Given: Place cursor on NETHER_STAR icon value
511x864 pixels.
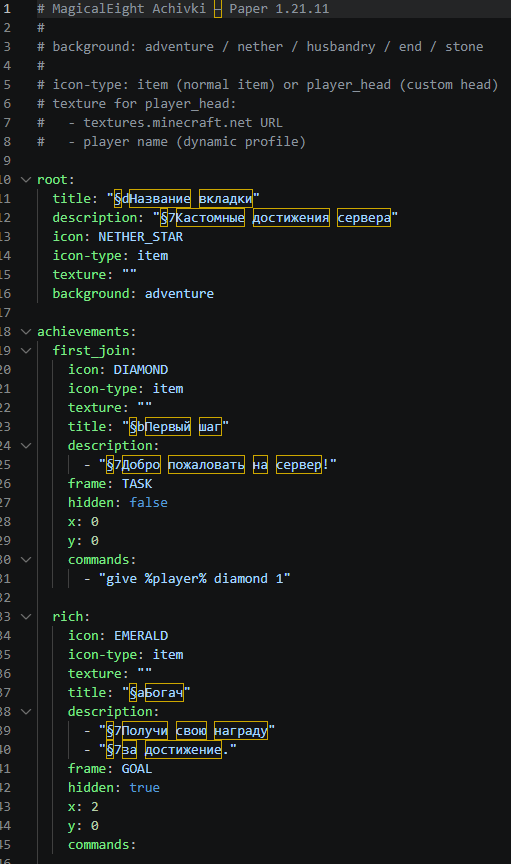Looking at the screenshot, I should 141,237.
